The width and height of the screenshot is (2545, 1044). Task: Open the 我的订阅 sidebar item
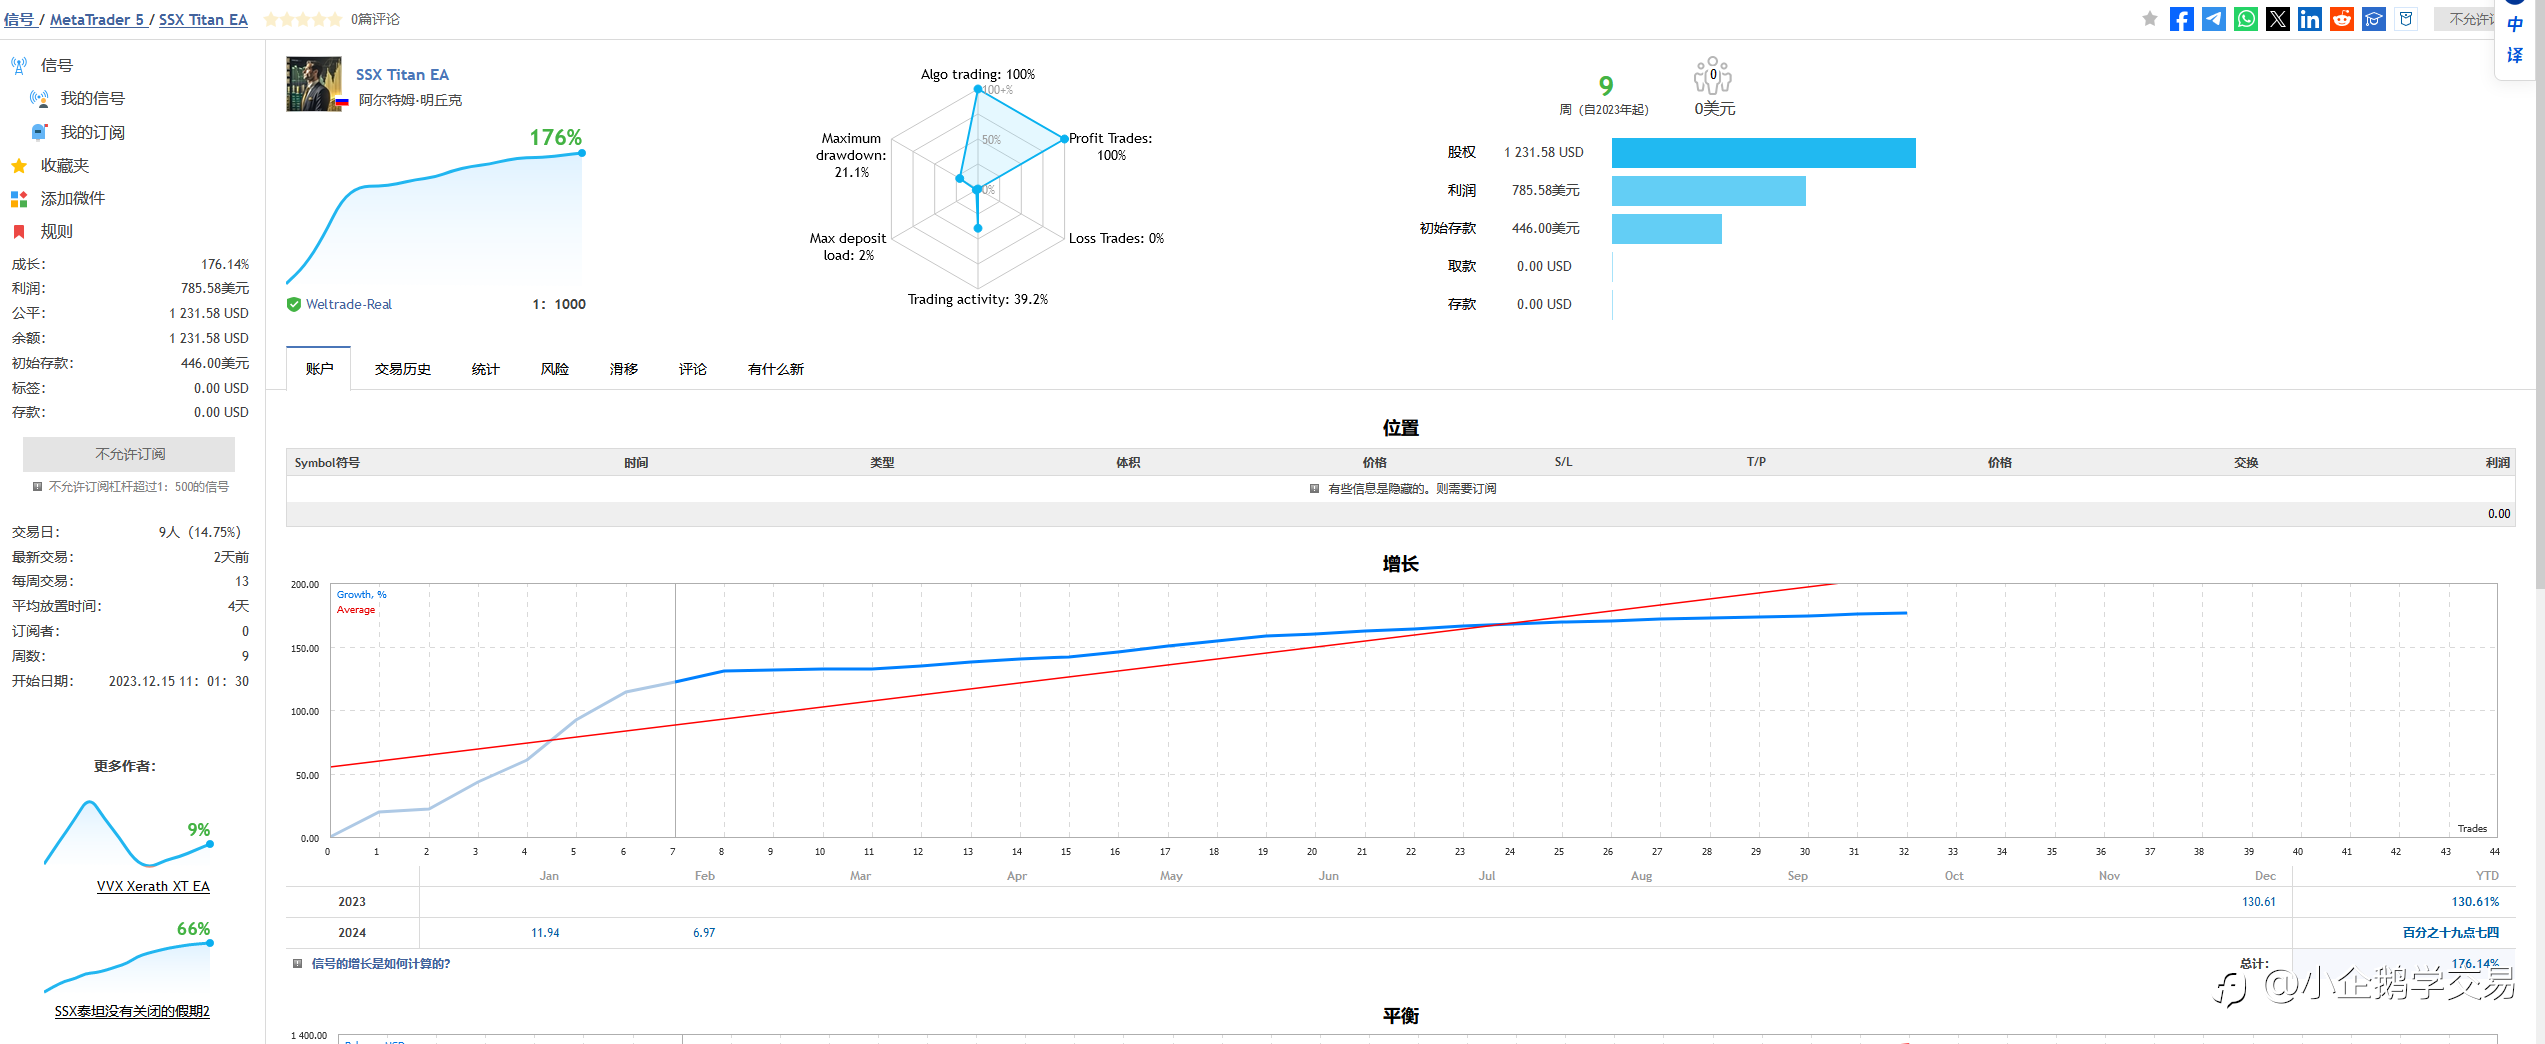pyautogui.click(x=93, y=132)
